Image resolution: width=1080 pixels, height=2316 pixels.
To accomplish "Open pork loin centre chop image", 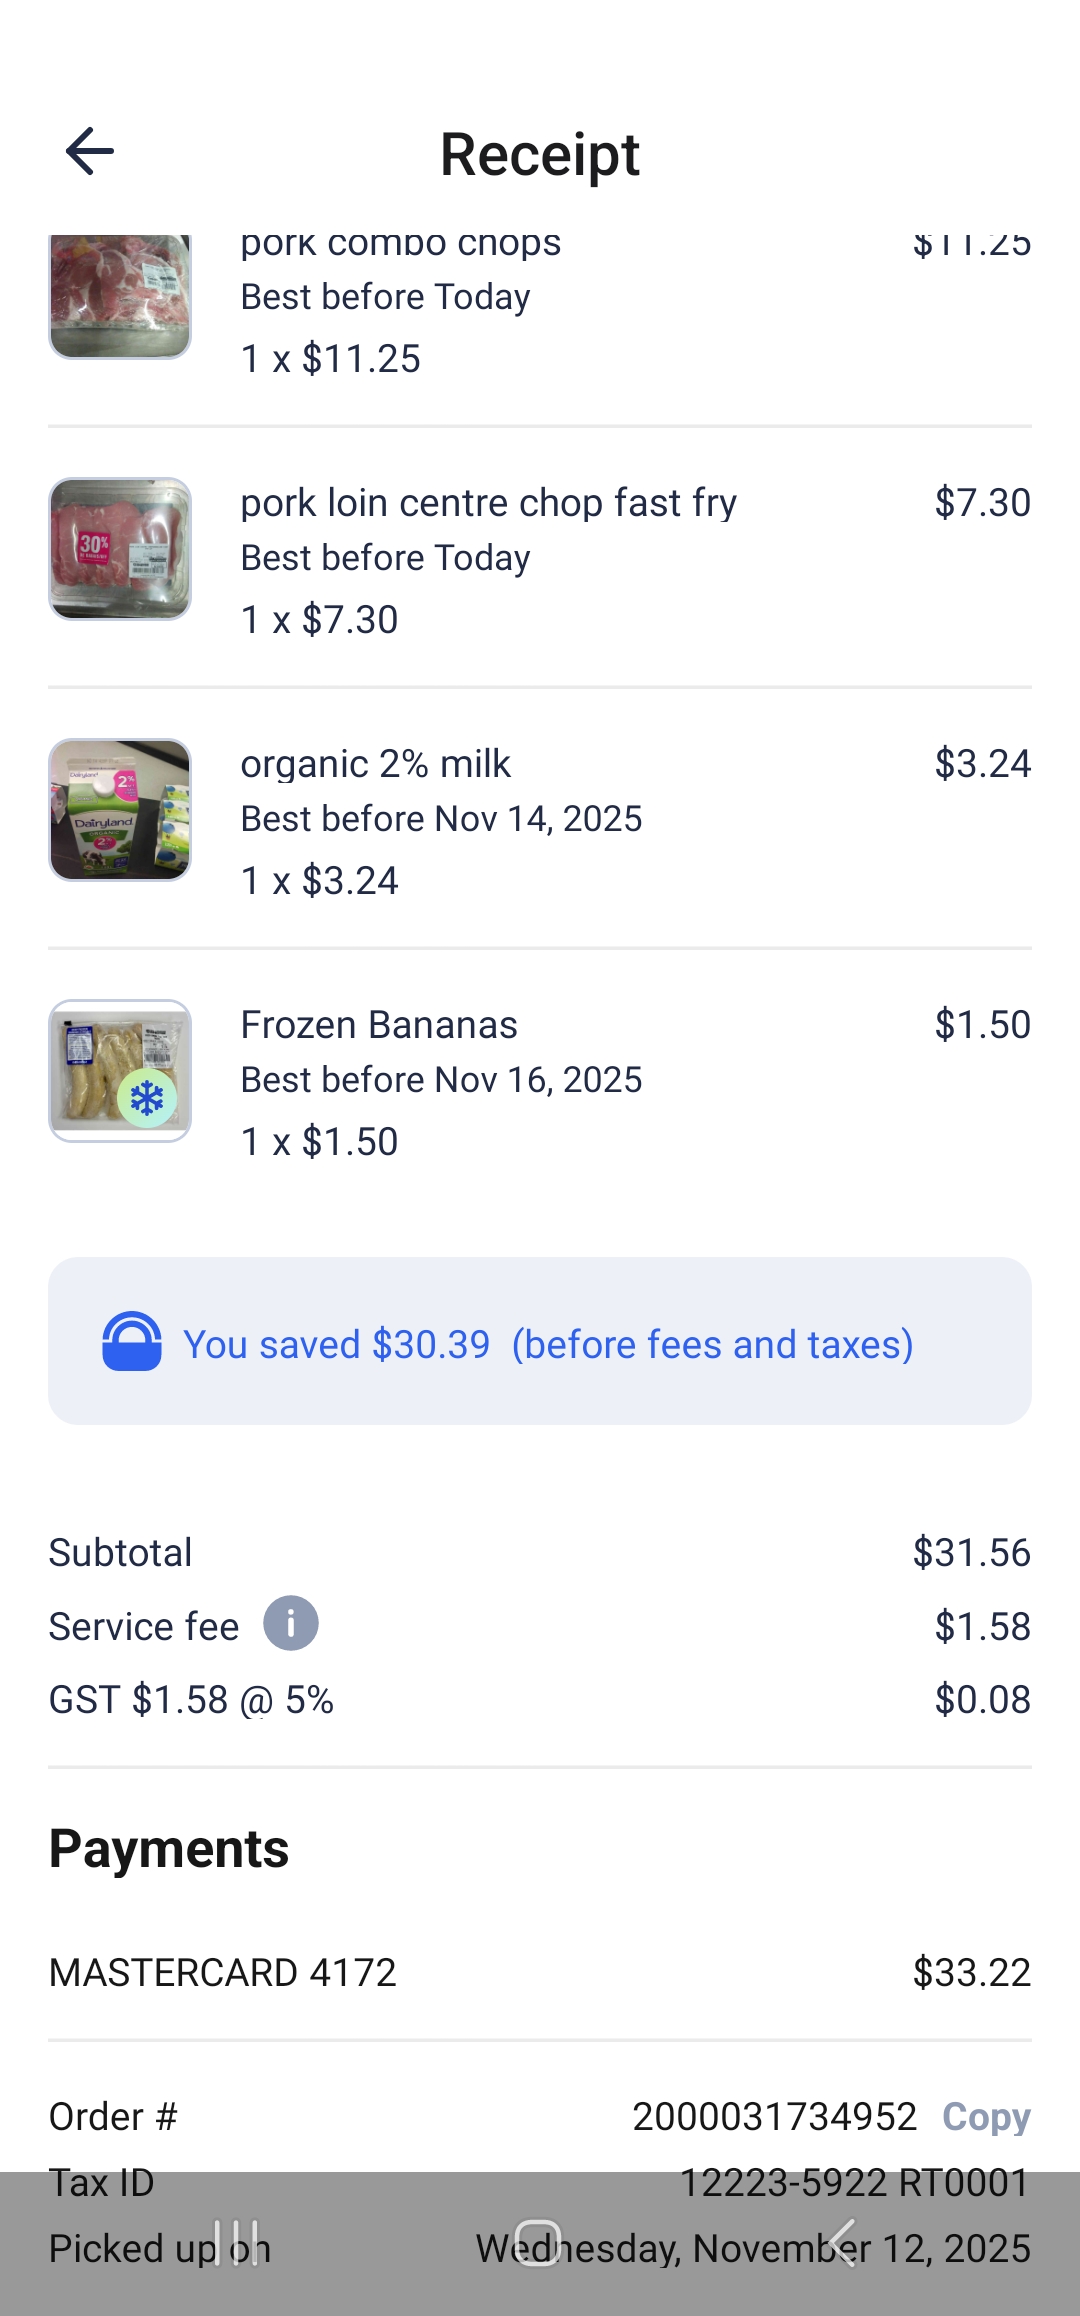I will point(120,549).
